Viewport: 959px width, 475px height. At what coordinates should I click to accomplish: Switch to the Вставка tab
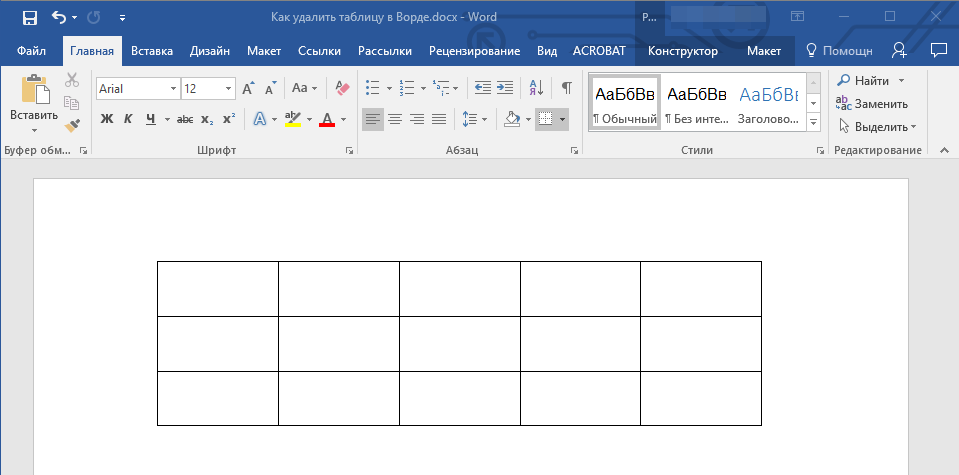[x=152, y=50]
